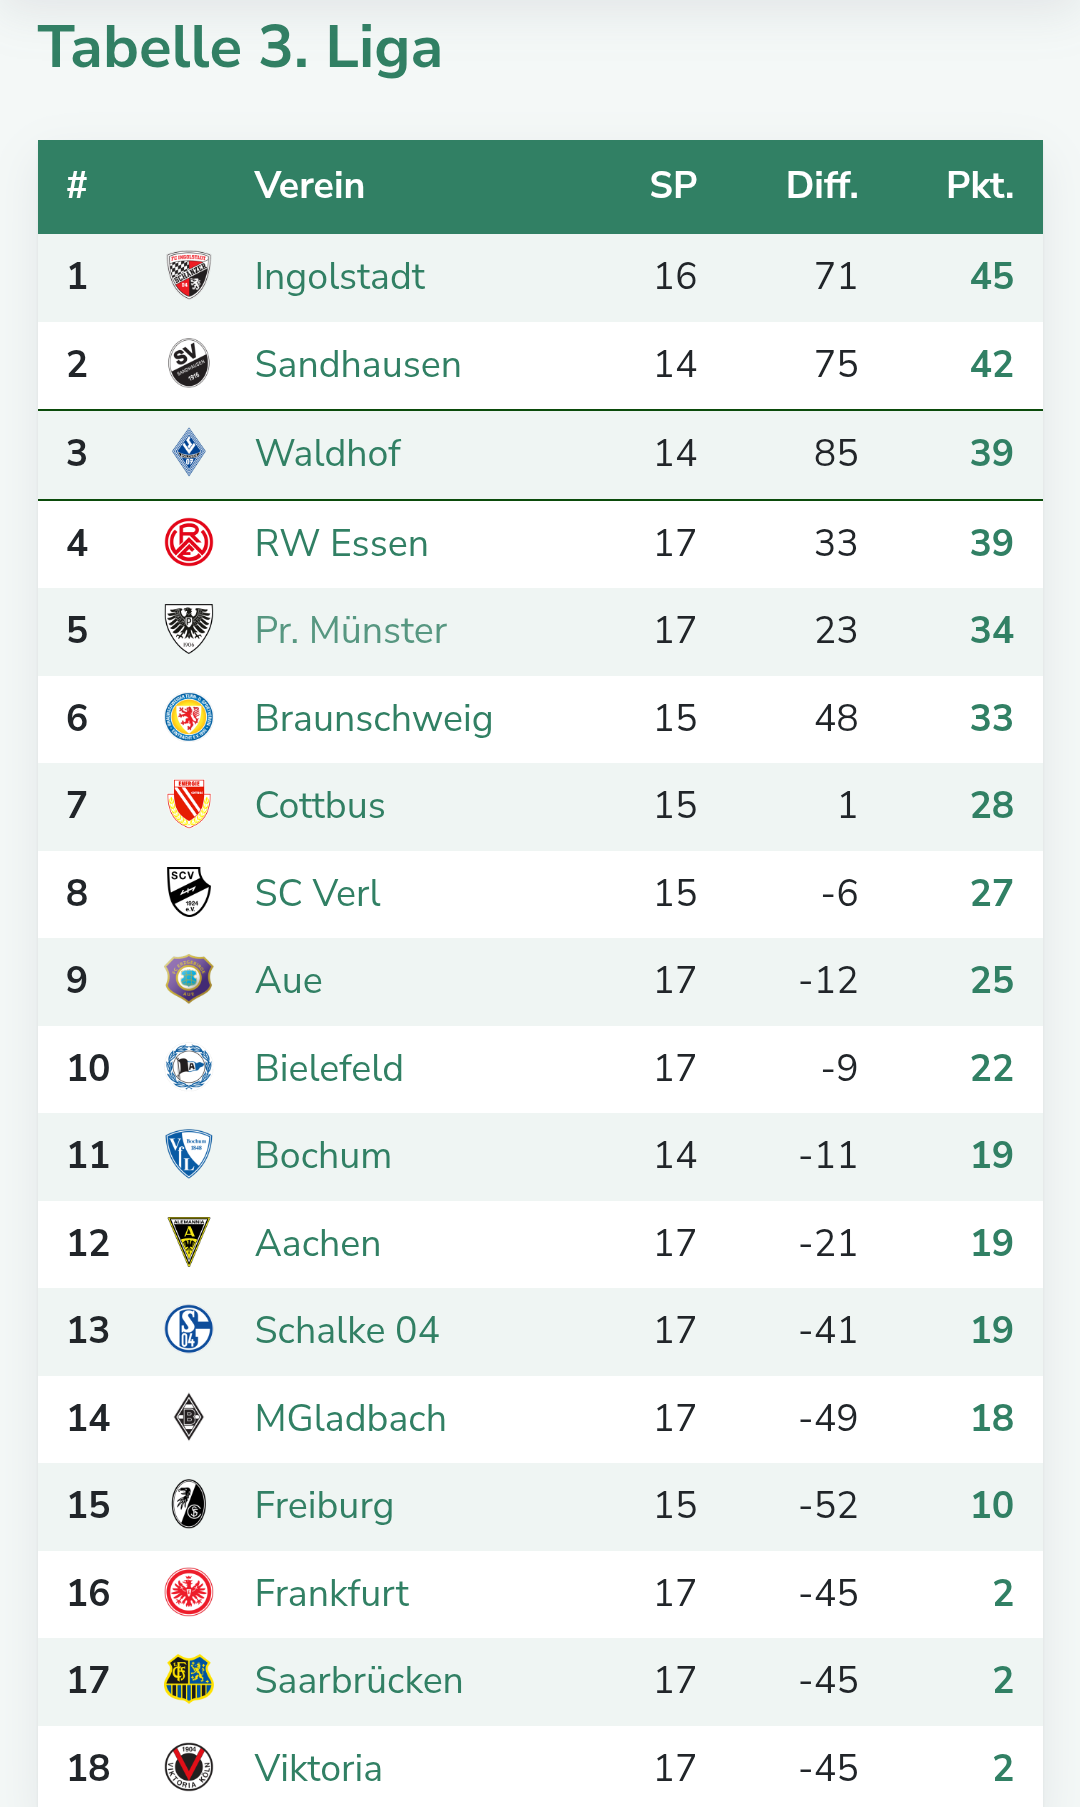
Task: Click the Freiburg club logo
Action: click(188, 1504)
